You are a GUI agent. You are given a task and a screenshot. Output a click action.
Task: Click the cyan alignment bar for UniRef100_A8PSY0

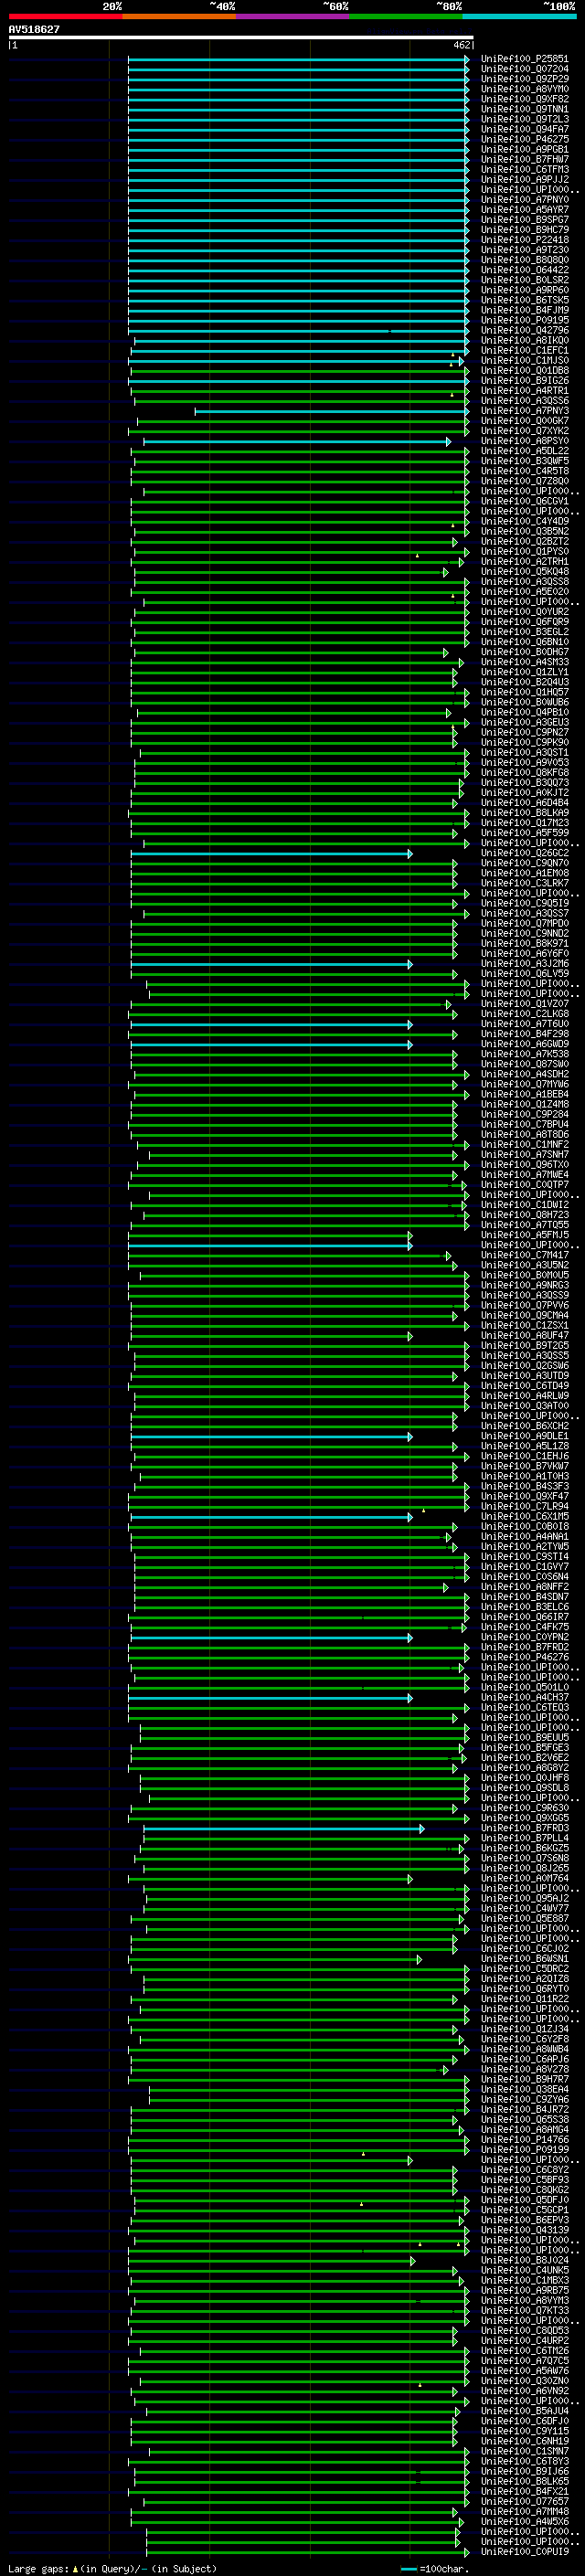point(297,441)
